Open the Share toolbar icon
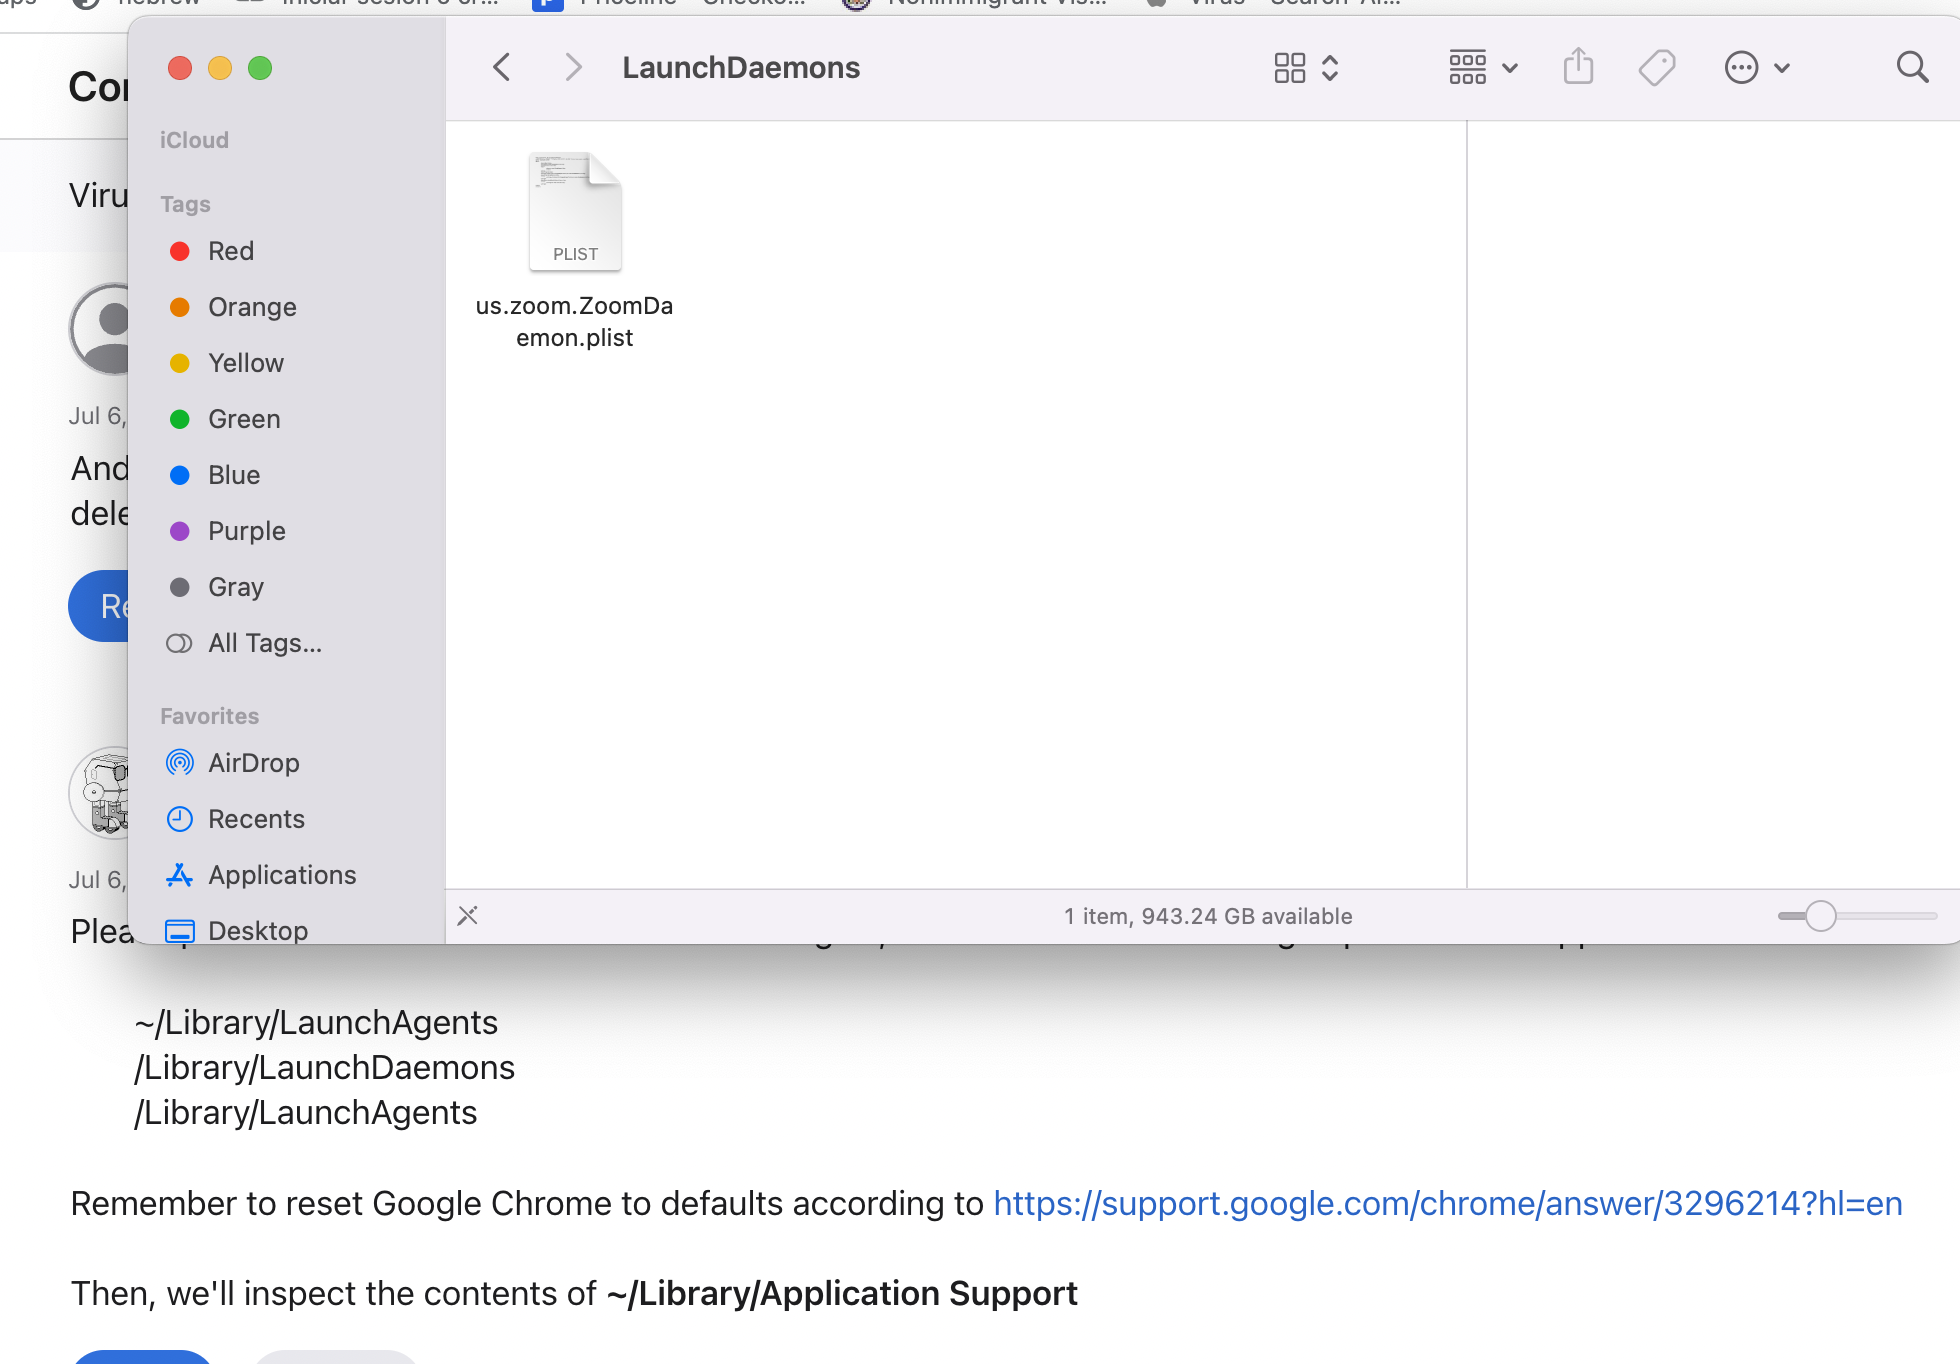The height and width of the screenshot is (1364, 1960). (1578, 68)
